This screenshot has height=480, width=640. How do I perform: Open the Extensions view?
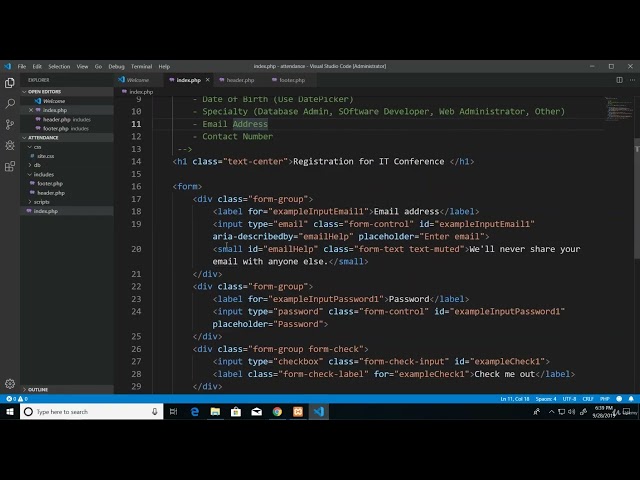(10, 166)
